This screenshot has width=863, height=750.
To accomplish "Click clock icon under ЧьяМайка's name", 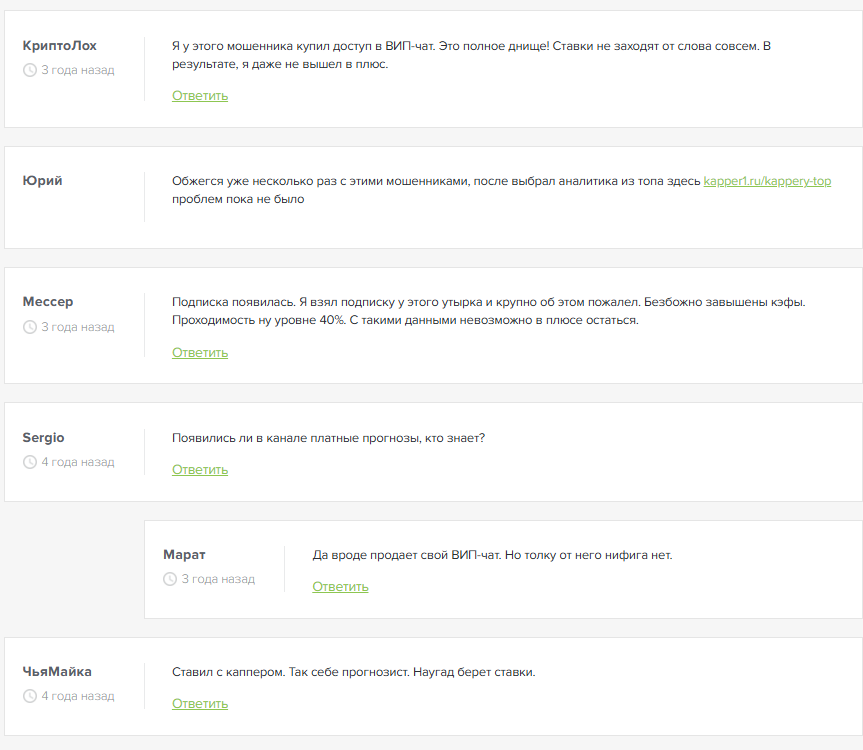I will coord(30,696).
